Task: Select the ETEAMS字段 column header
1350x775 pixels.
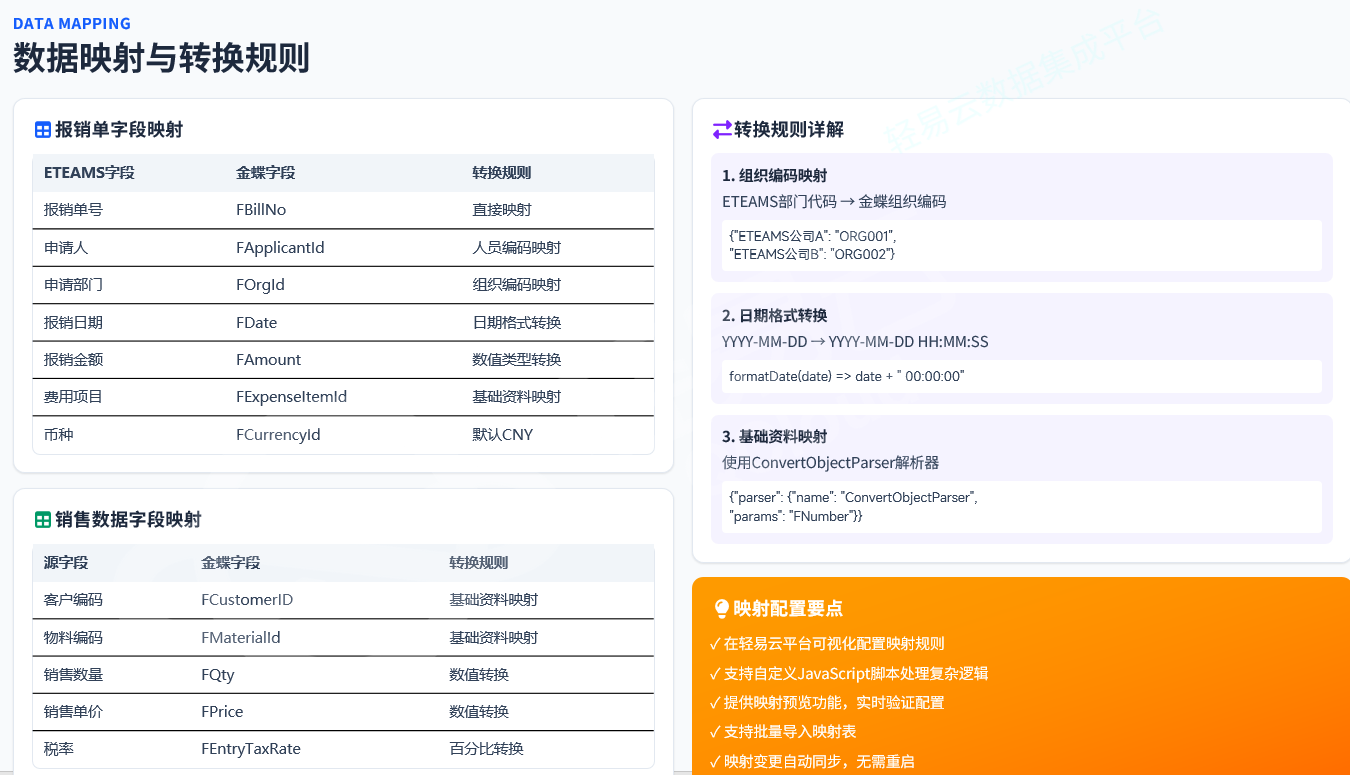Action: coord(89,173)
